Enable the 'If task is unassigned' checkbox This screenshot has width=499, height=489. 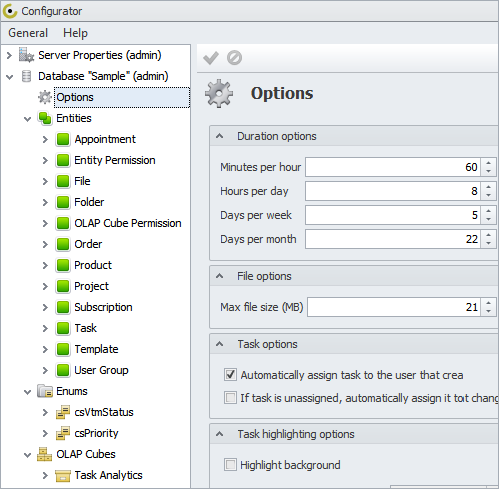[x=230, y=398]
